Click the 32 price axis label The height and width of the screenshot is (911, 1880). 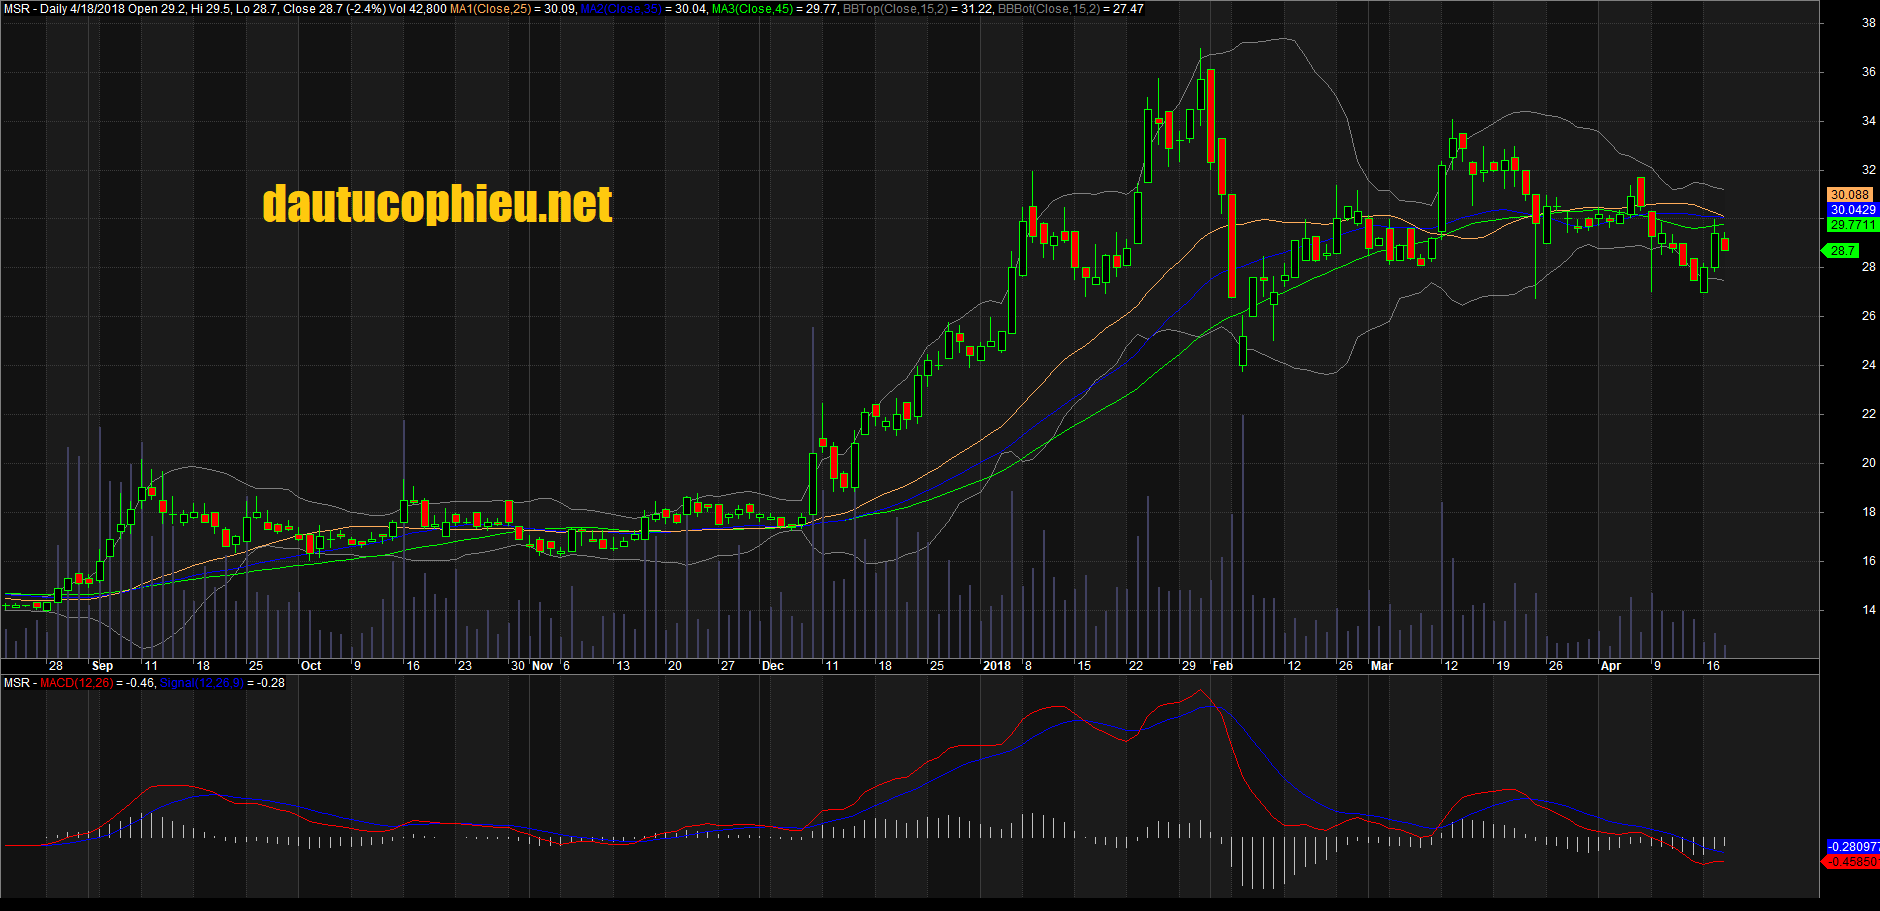coord(1868,170)
